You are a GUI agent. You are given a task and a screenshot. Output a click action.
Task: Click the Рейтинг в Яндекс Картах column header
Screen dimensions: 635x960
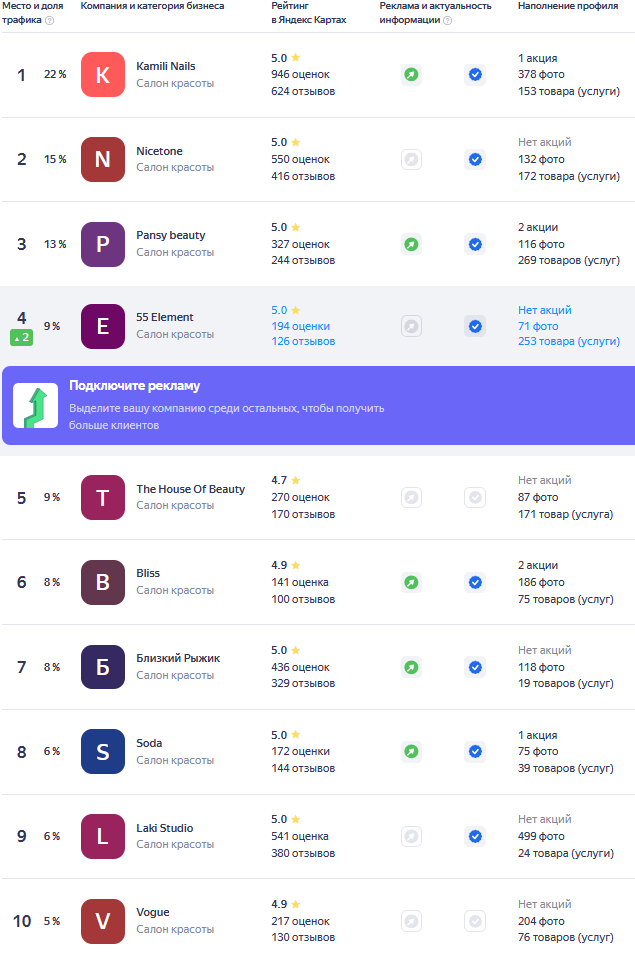pos(309,13)
